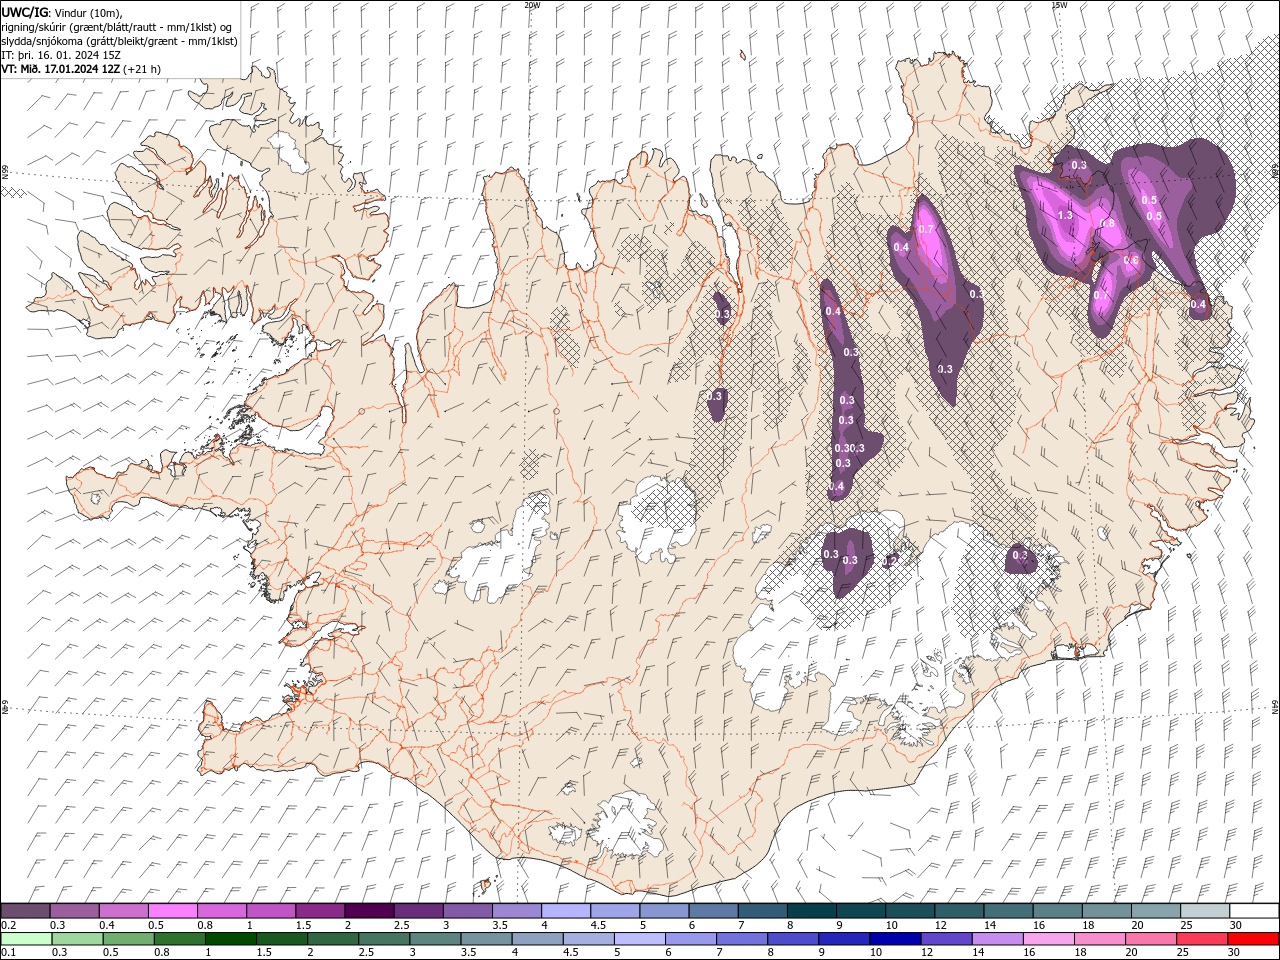Click the '64N' latitude label on right edge
1280x960 pixels.
tap(1275, 706)
